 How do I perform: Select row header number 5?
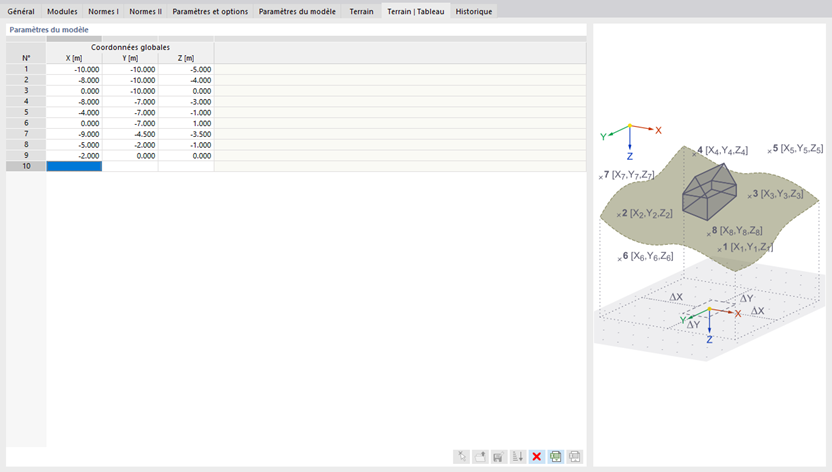point(26,112)
